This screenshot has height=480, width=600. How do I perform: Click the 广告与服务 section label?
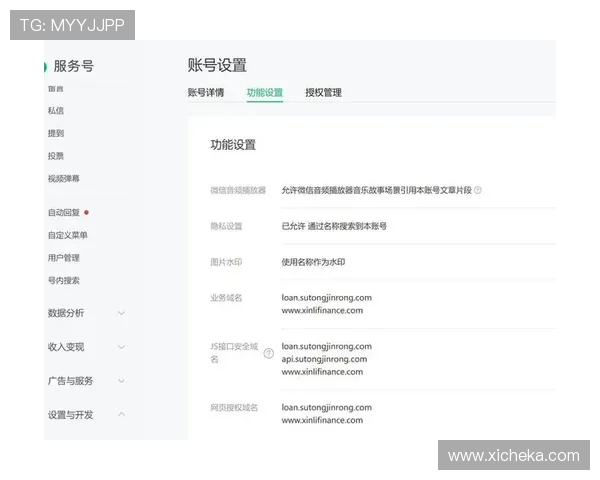point(70,381)
